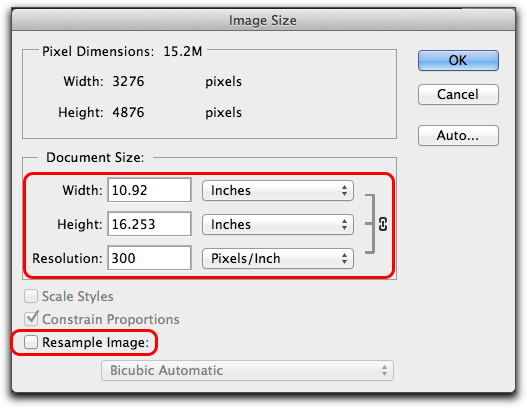This screenshot has height=408, width=527.
Task: Click the Width unit dropdown arrows
Action: coord(344,191)
